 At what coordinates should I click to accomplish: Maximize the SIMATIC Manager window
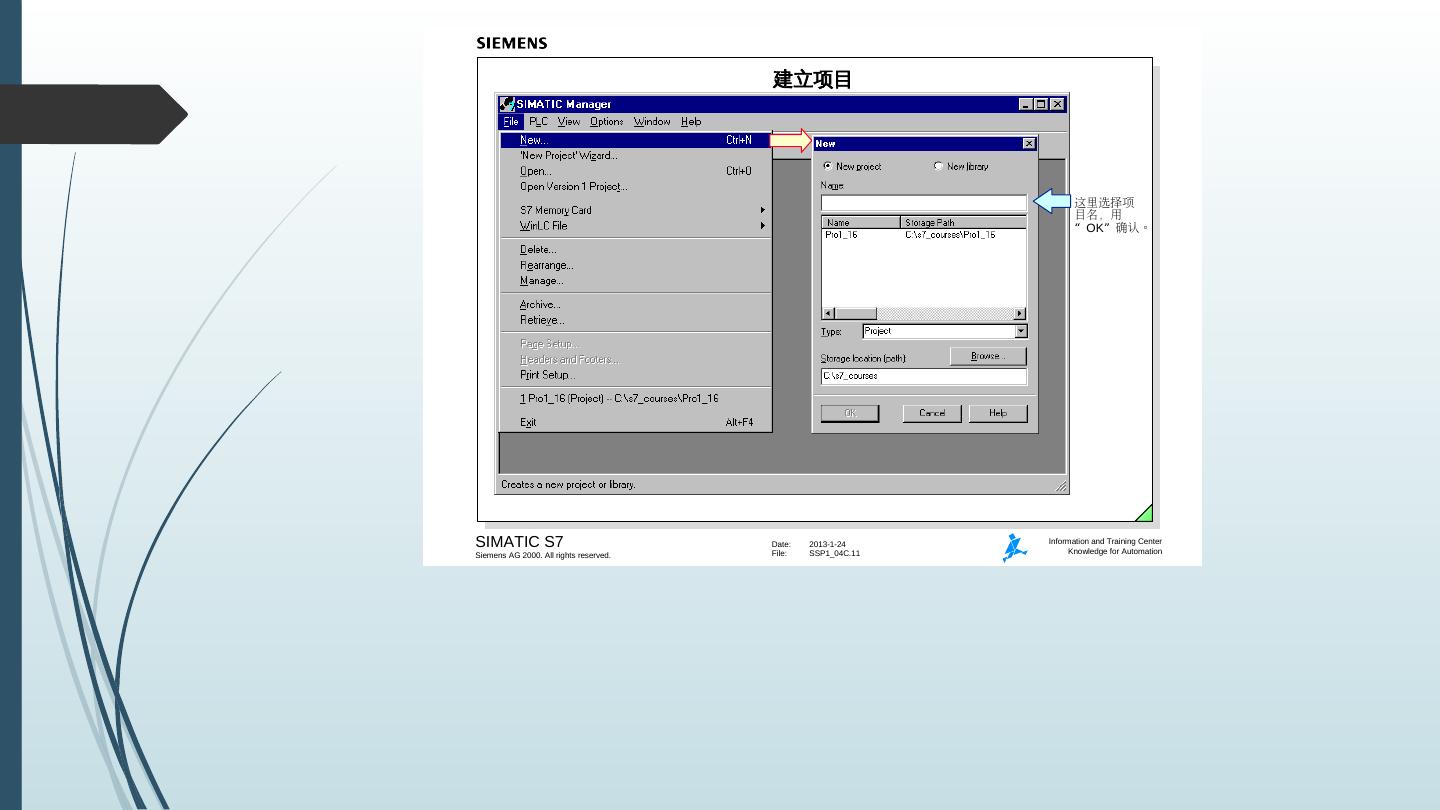[x=1042, y=104]
